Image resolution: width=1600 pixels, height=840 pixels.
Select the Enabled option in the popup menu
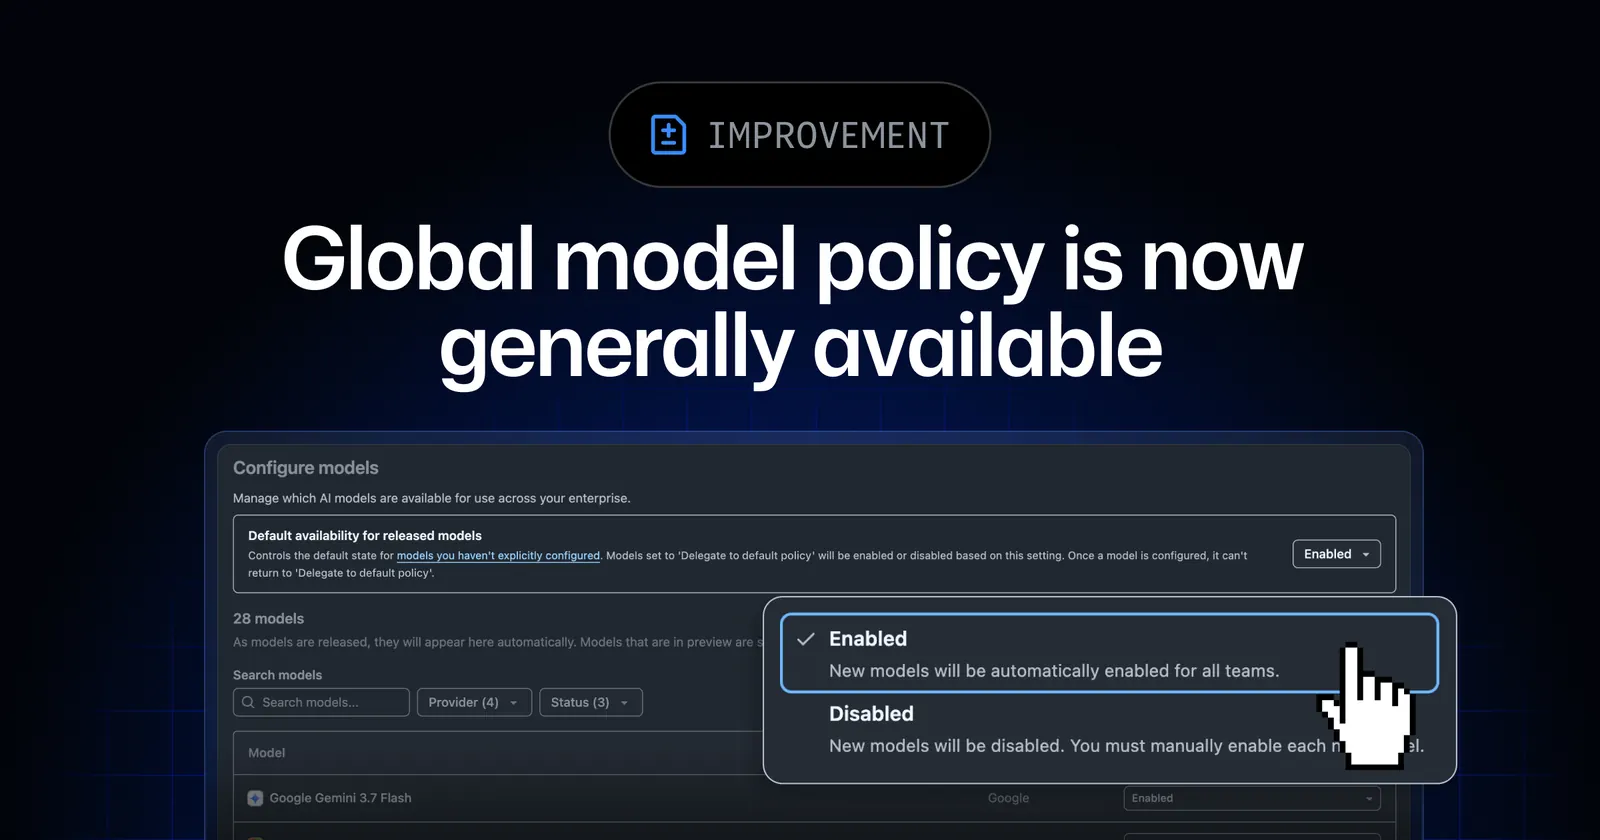tap(1109, 654)
